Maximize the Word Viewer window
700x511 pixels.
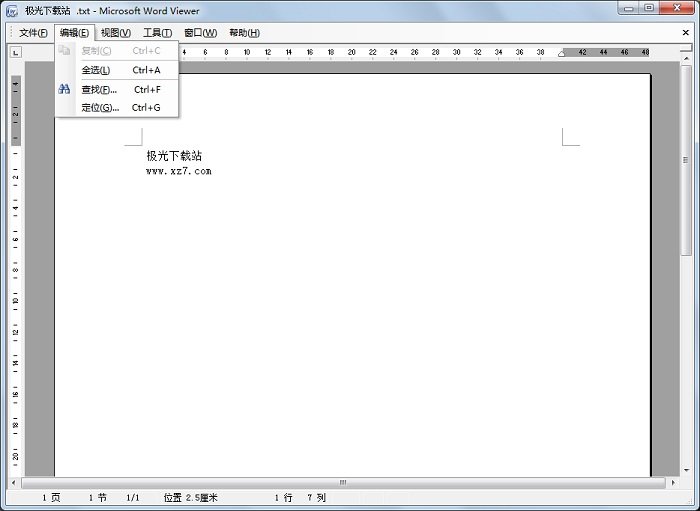pyautogui.click(x=649, y=8)
